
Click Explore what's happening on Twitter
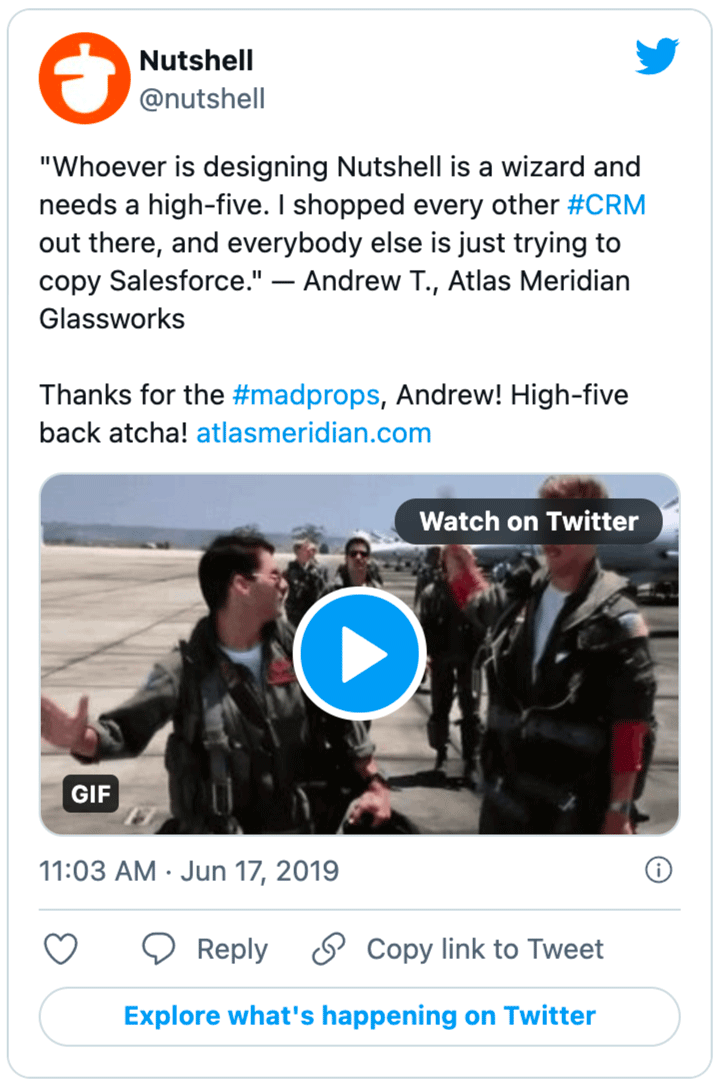point(360,1017)
